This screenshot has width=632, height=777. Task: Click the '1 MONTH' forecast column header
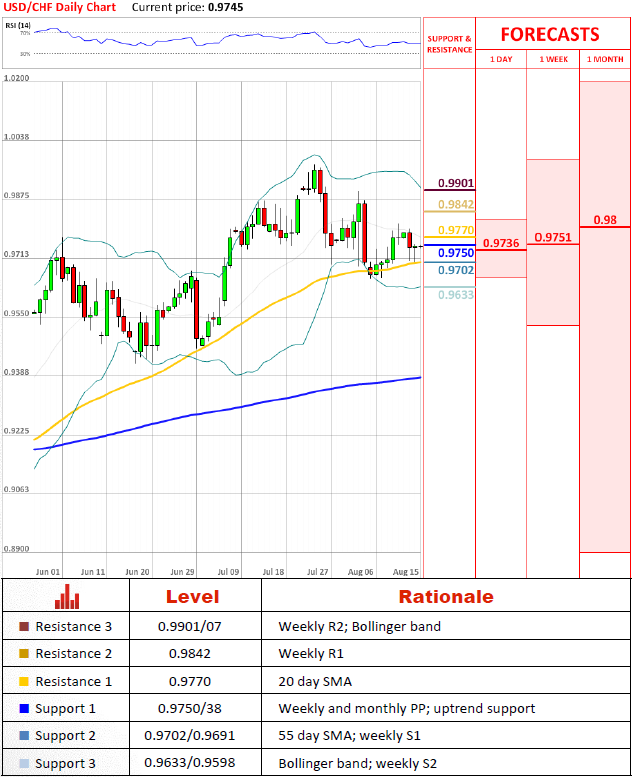(x=605, y=59)
